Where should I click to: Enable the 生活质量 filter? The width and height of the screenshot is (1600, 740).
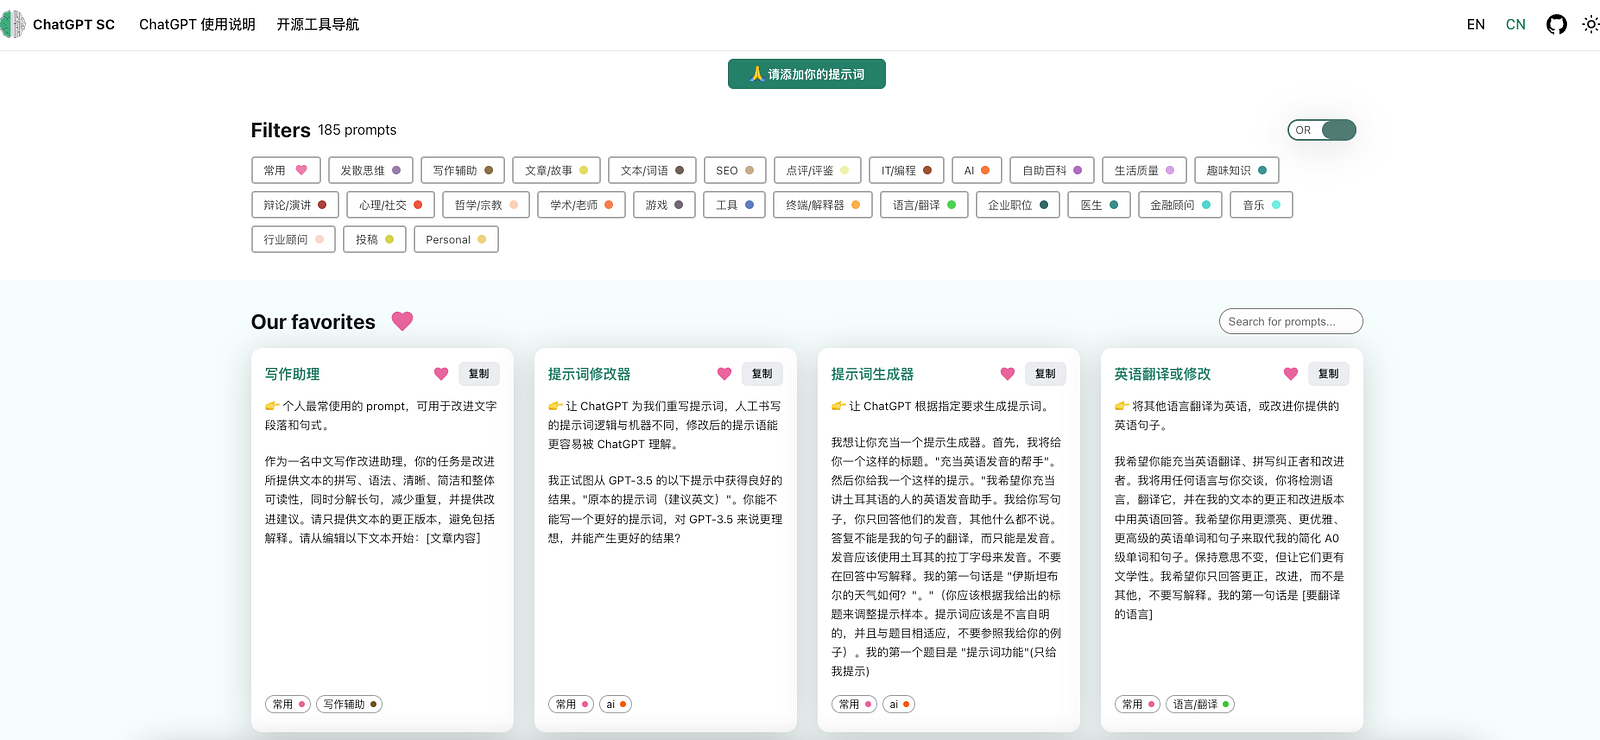tap(1145, 170)
